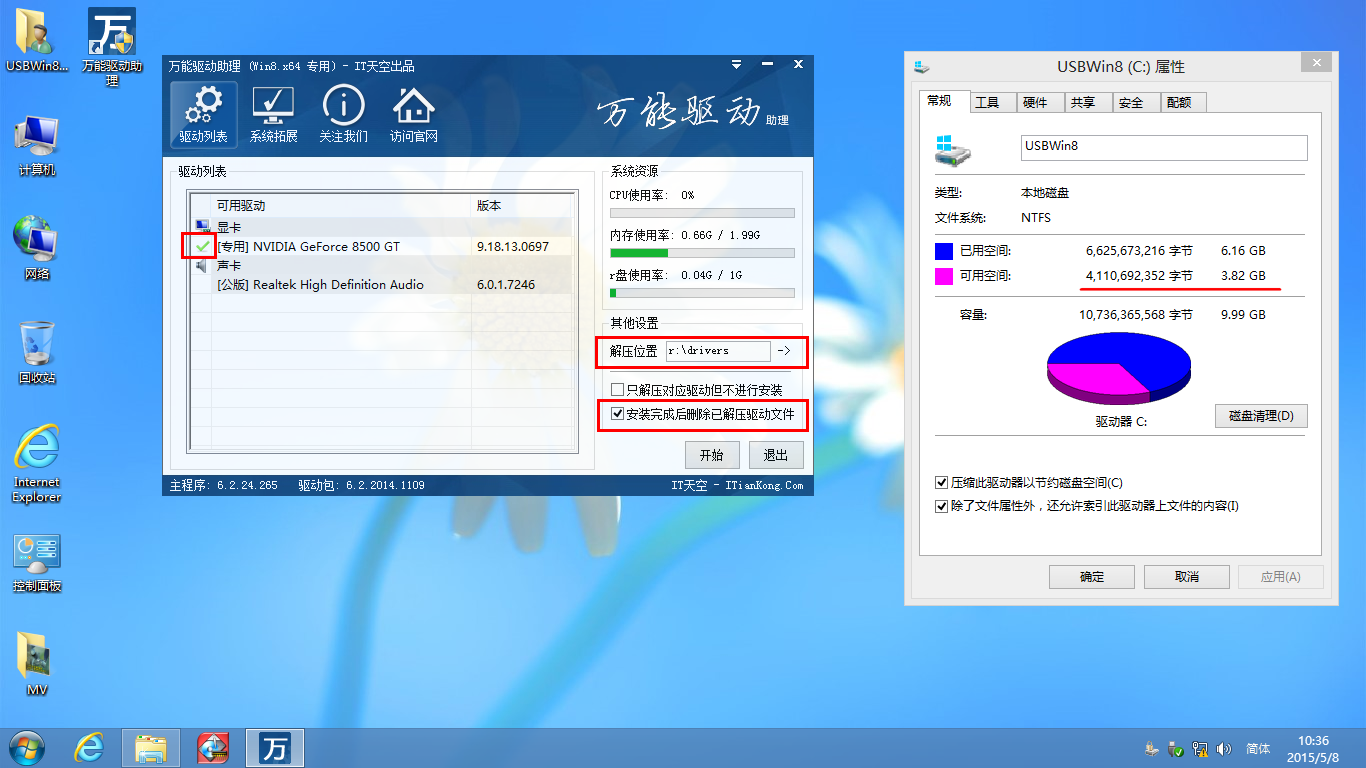Open the 万能驱动助理 desktop shortcut
Image resolution: width=1366 pixels, height=768 pixels.
(112, 48)
